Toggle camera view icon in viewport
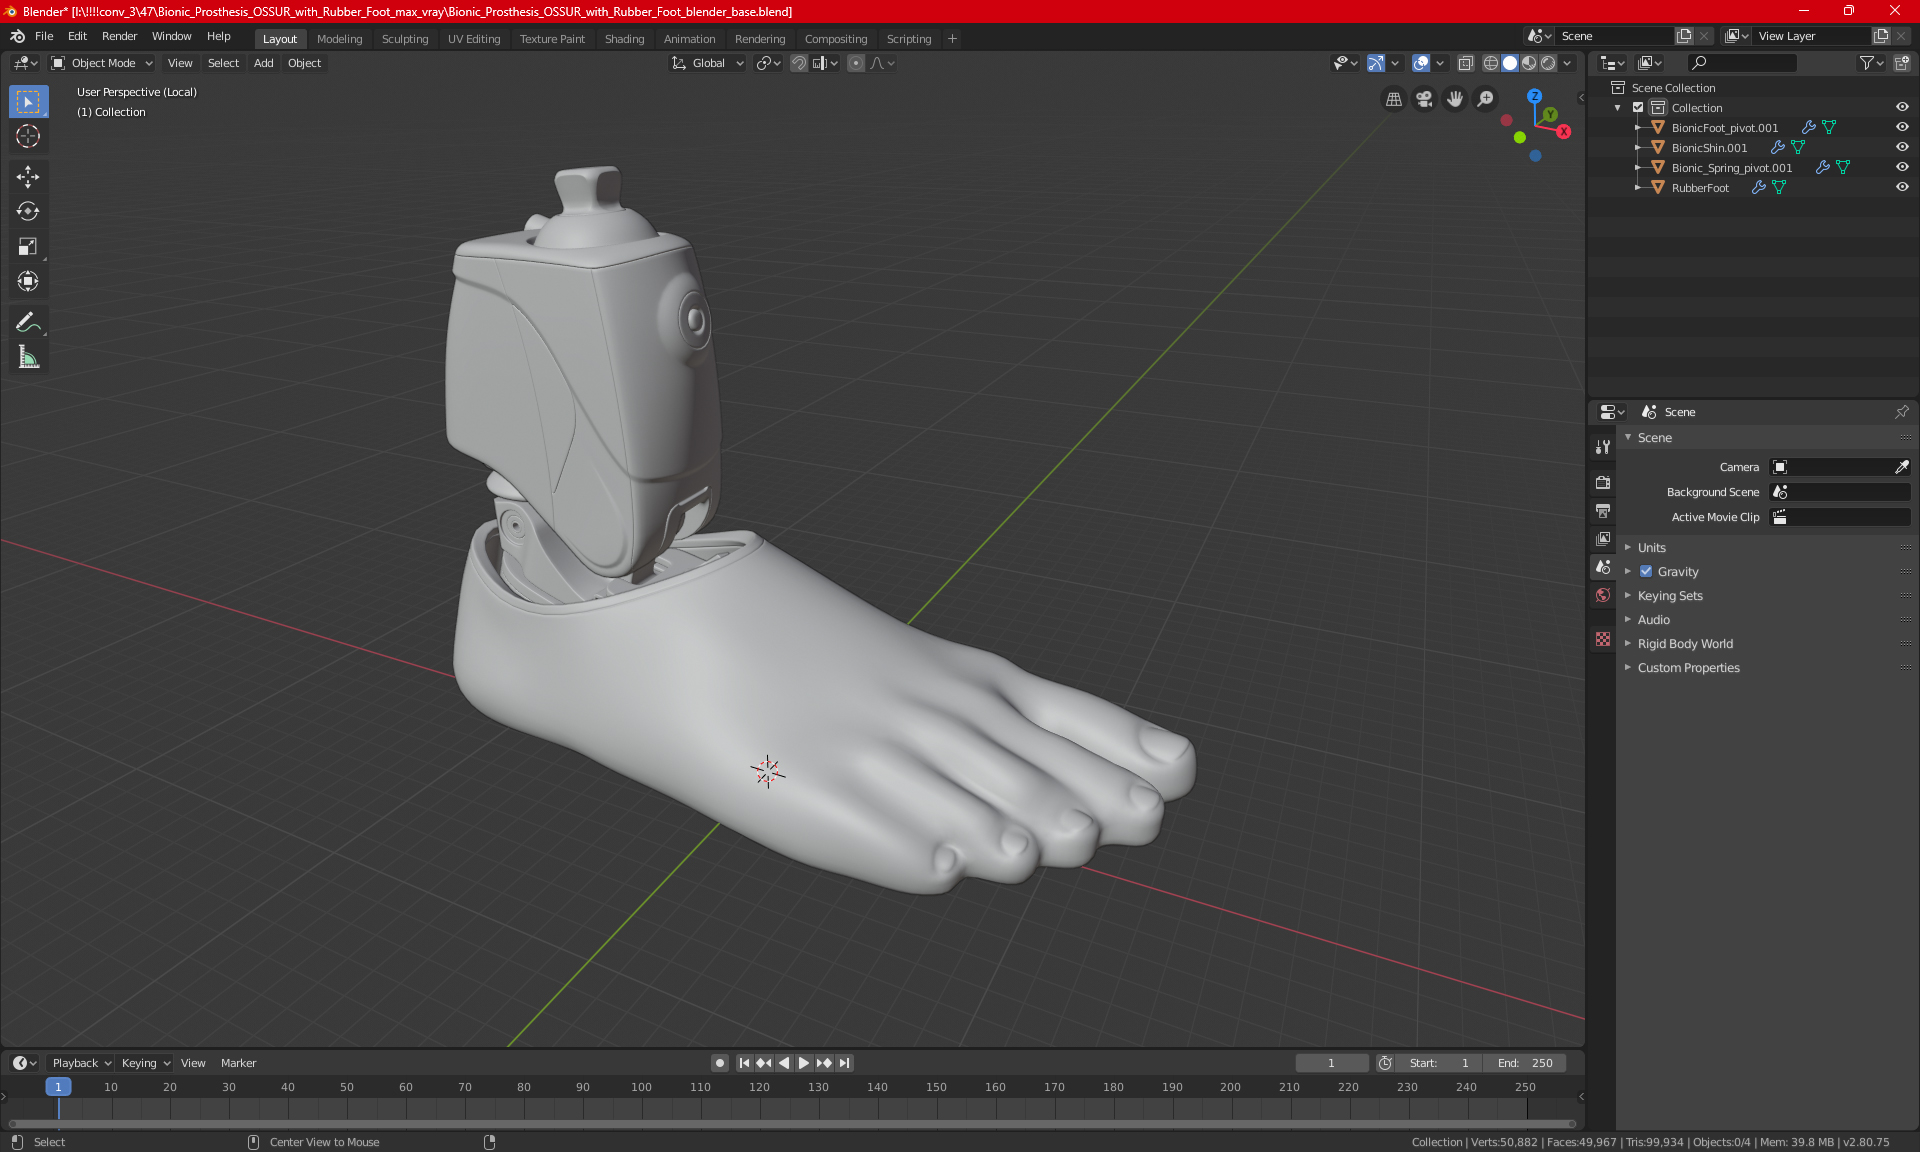Viewport: 1920px width, 1152px height. (1424, 99)
